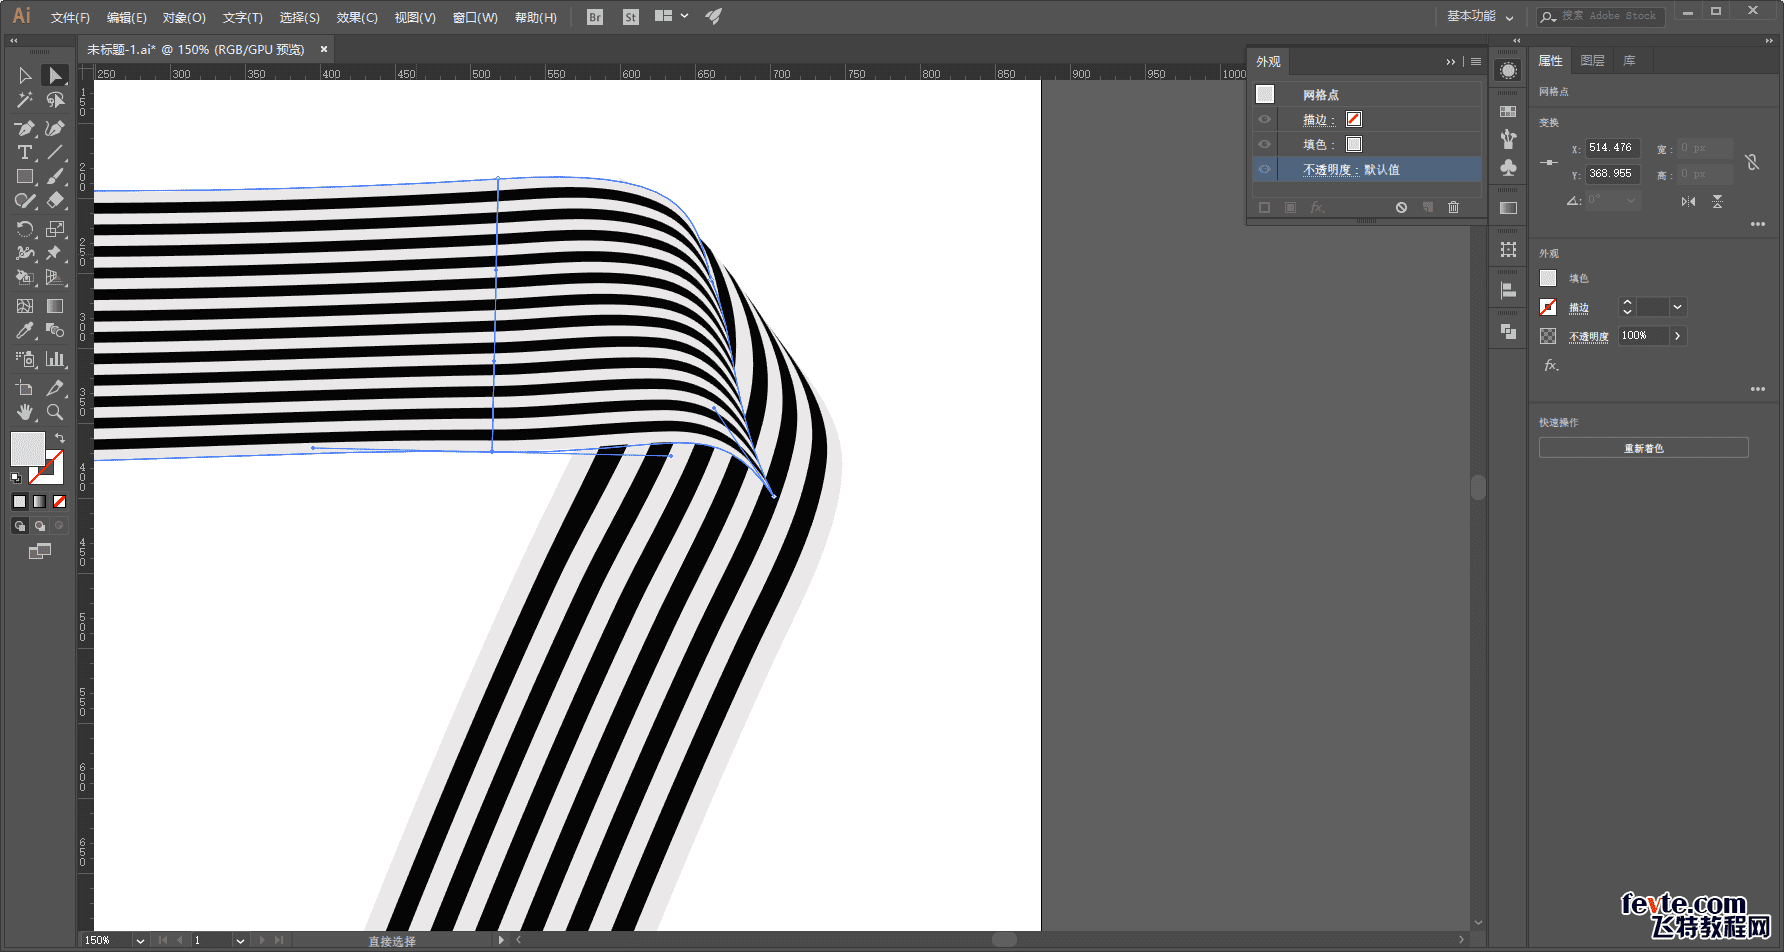Select the Pen tool
This screenshot has width=1784, height=952.
pos(24,128)
